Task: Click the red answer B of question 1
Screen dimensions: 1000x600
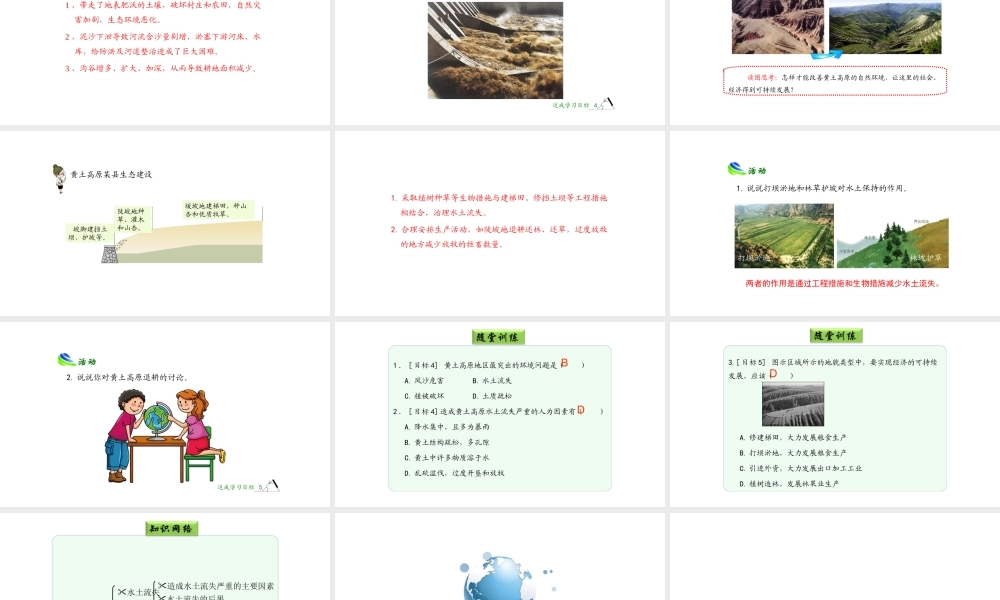Action: [x=564, y=363]
